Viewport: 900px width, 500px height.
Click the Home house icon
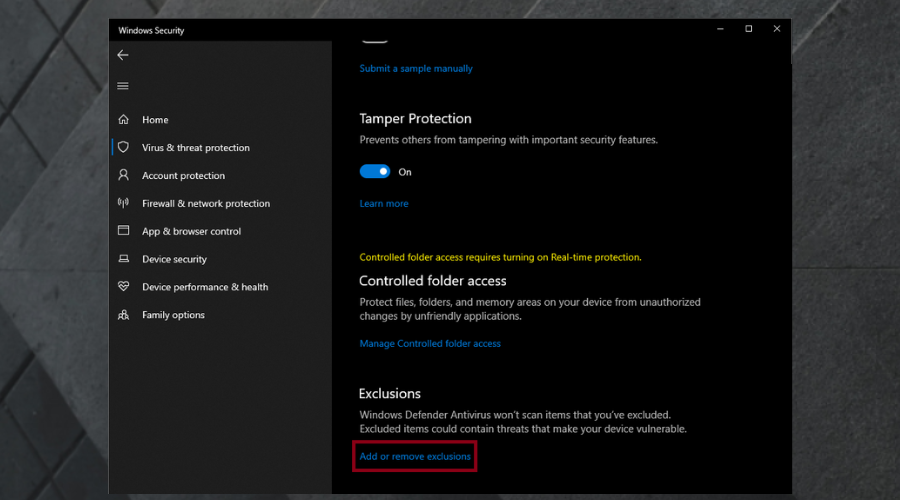tap(124, 120)
